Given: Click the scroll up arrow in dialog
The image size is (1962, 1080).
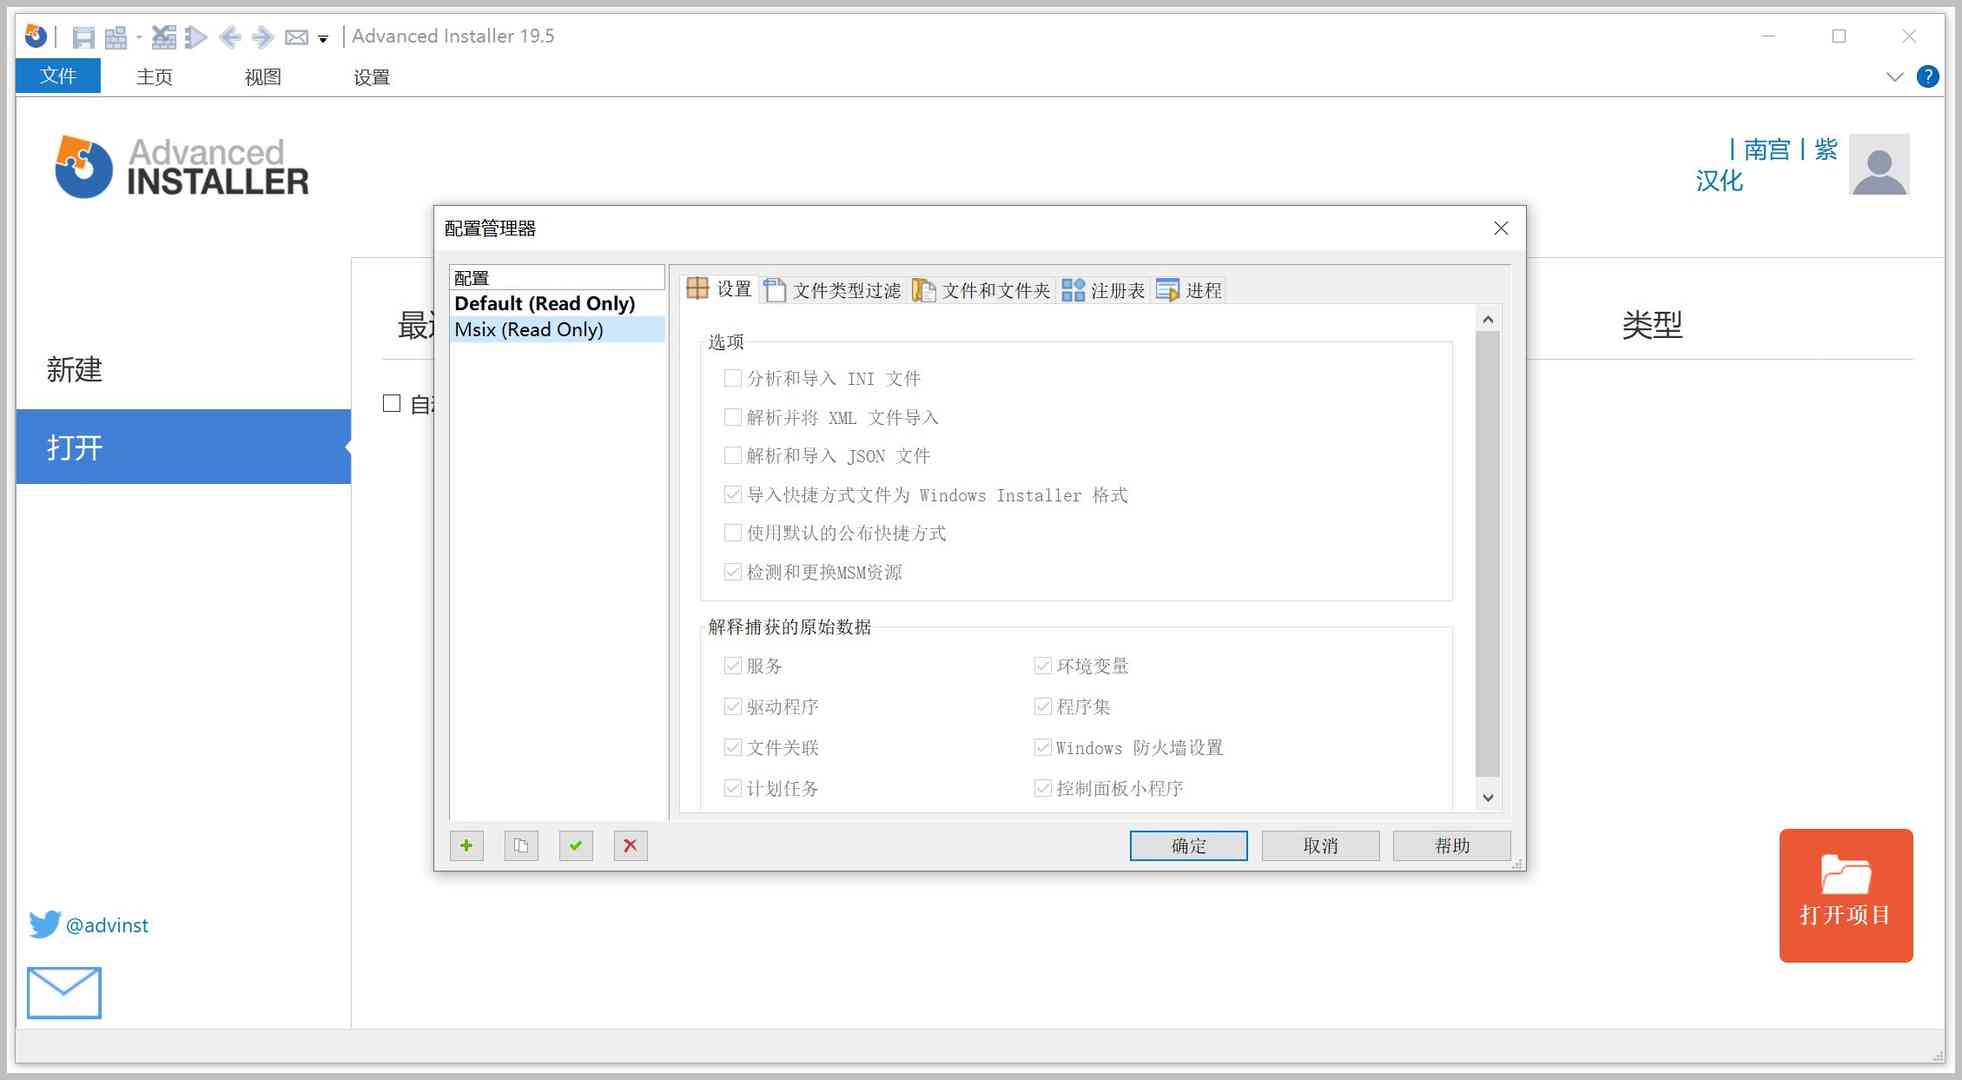Looking at the screenshot, I should pyautogui.click(x=1488, y=319).
